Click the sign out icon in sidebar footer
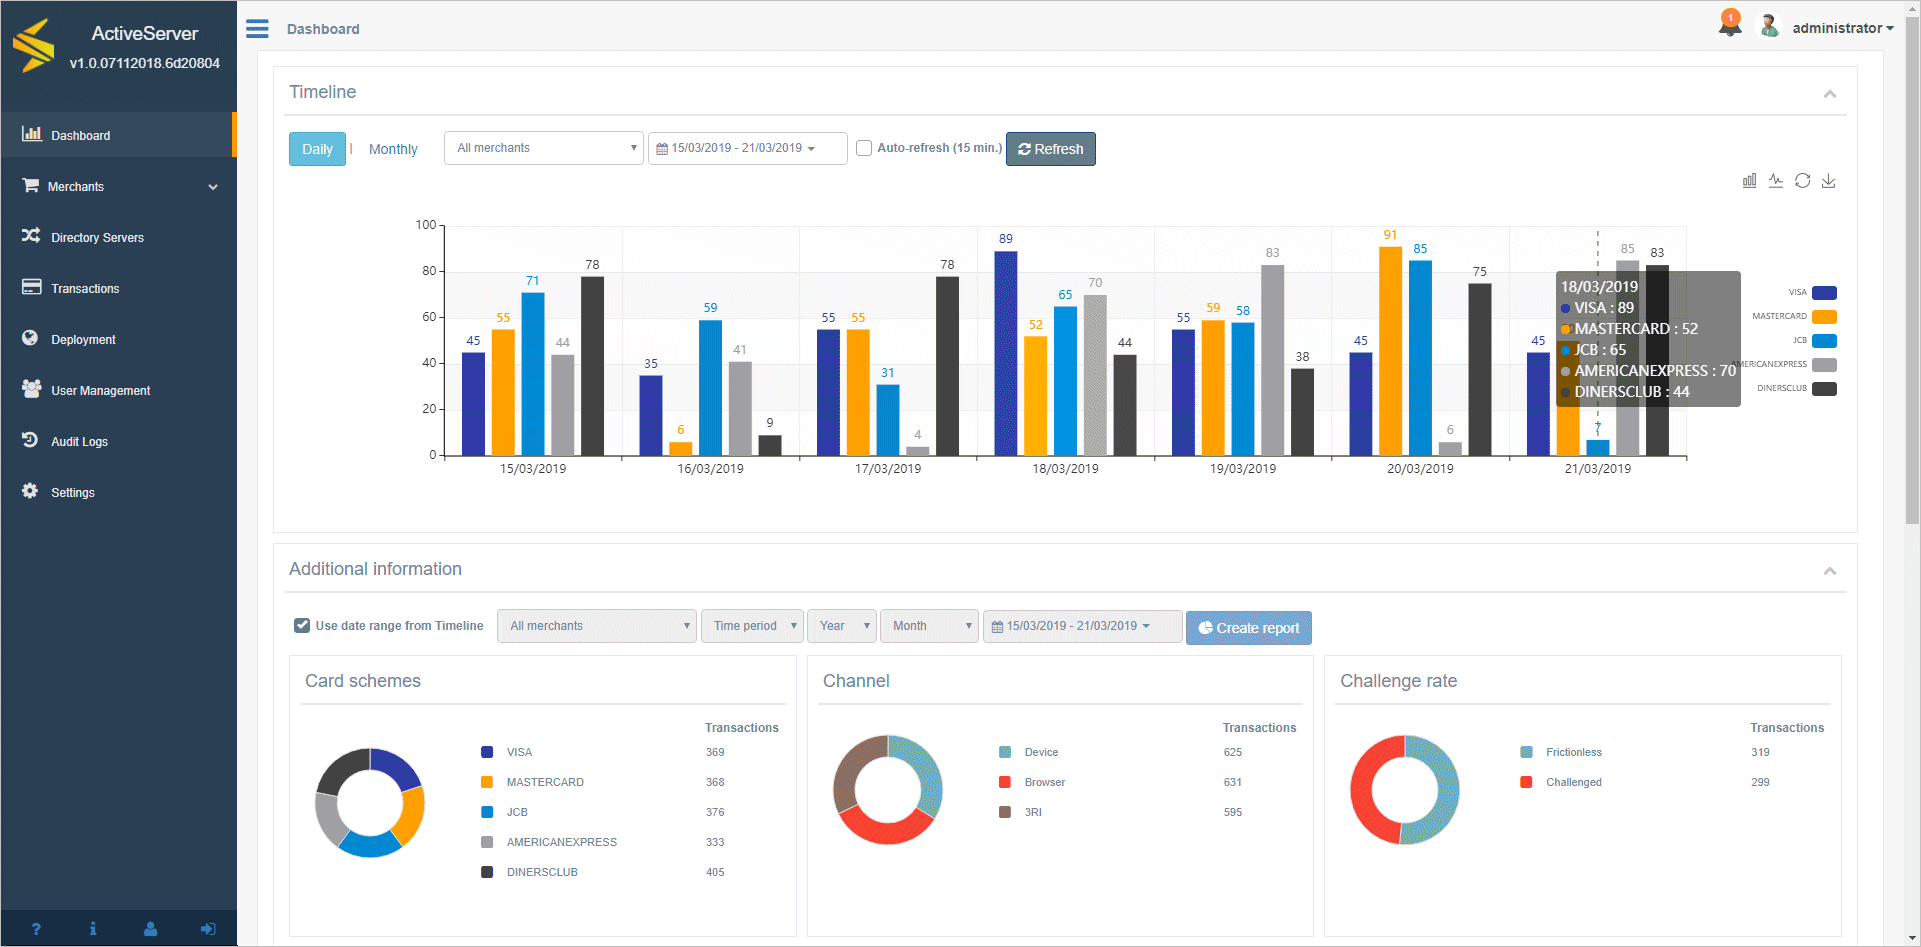Viewport: 1921px width, 947px height. point(208,929)
